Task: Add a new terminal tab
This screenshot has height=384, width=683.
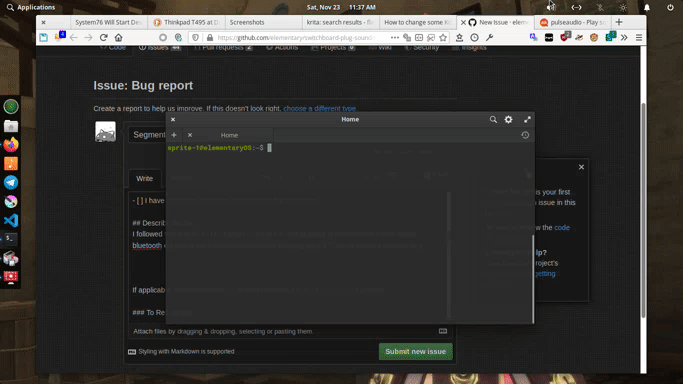Action: (x=174, y=135)
